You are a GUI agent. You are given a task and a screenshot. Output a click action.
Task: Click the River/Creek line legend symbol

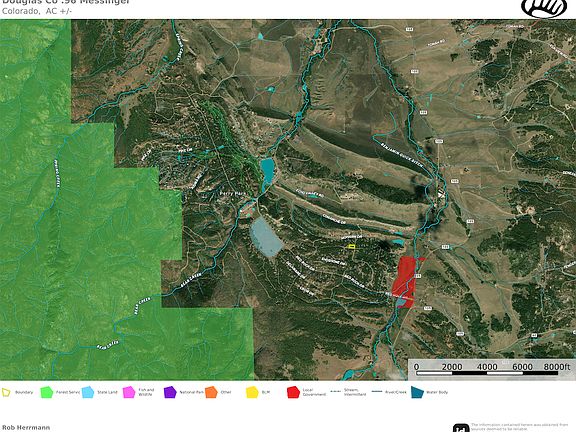coord(377,392)
